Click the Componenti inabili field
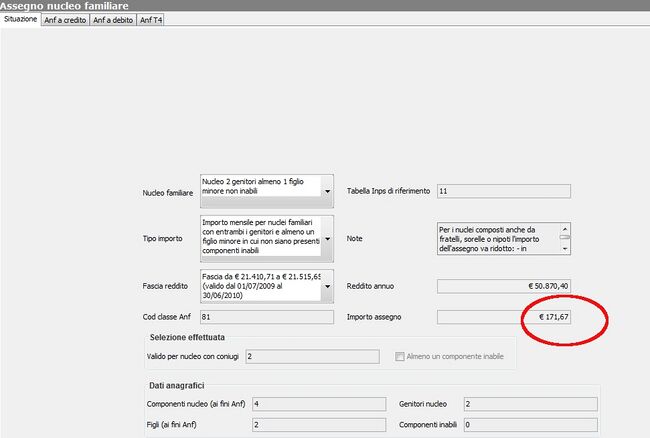Viewport: 650px width, 438px height. coord(529,425)
